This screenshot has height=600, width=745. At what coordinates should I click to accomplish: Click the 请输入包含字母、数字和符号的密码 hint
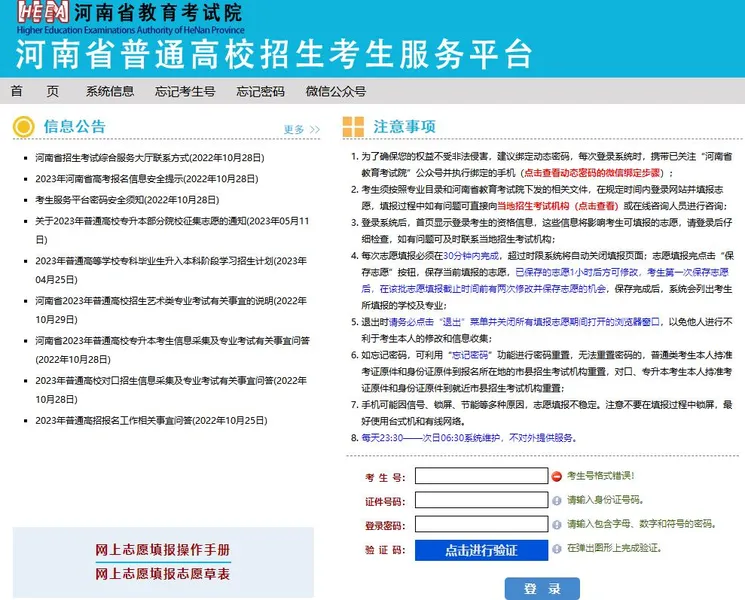click(x=641, y=524)
